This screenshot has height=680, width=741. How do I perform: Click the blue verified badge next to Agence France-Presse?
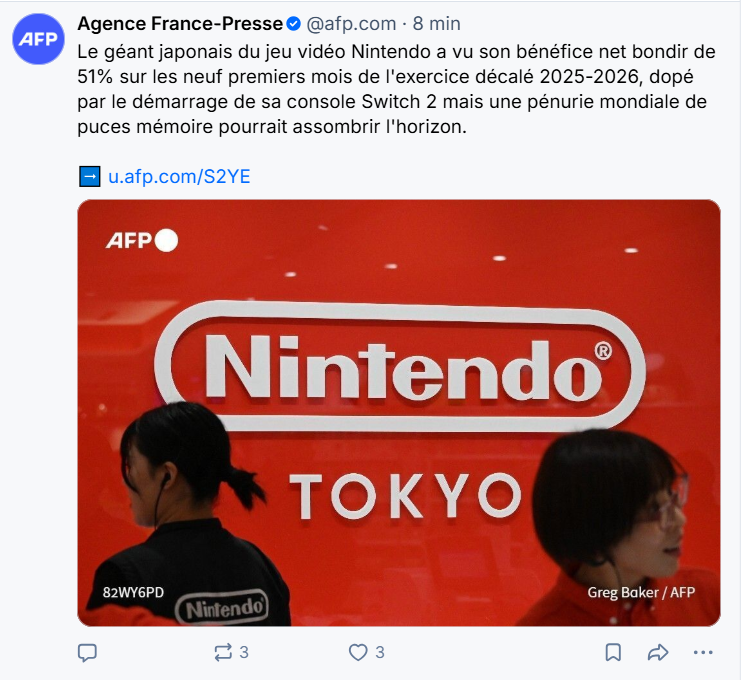pyautogui.click(x=294, y=24)
